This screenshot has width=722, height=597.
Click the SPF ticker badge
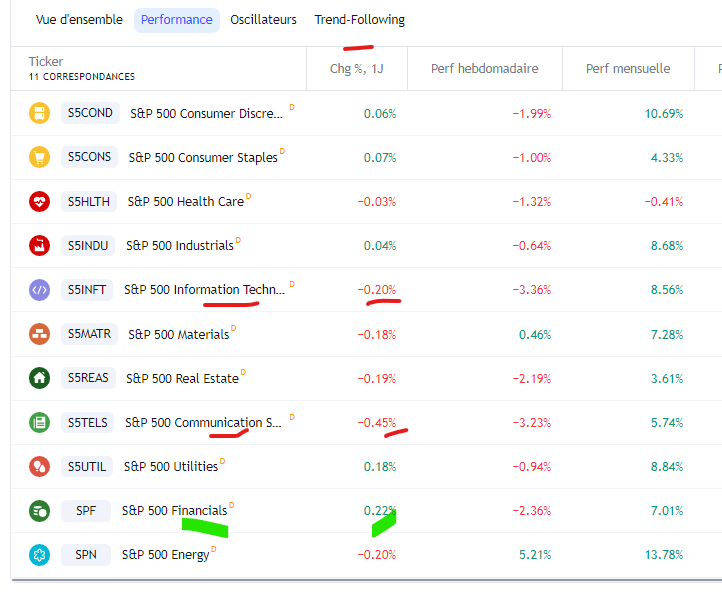click(86, 511)
